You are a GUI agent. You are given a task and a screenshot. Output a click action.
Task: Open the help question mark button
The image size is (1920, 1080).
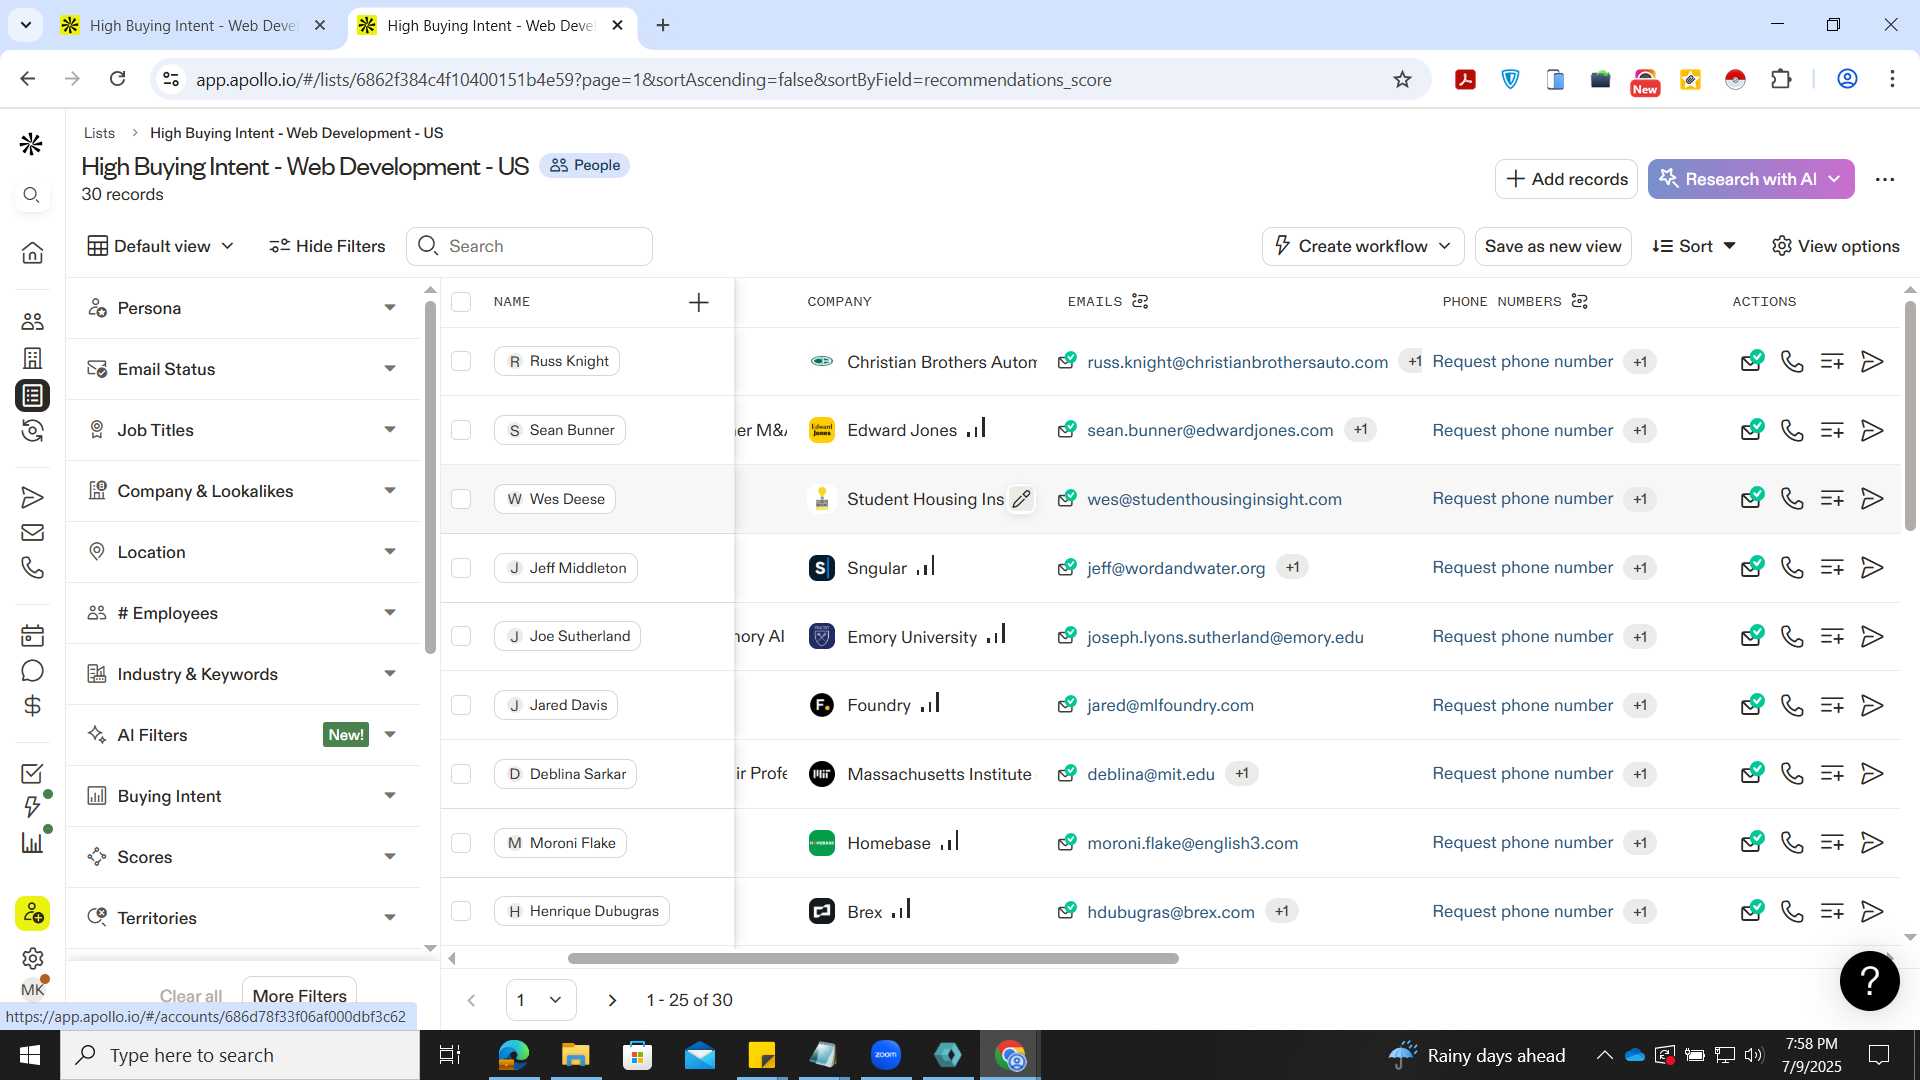1869,980
